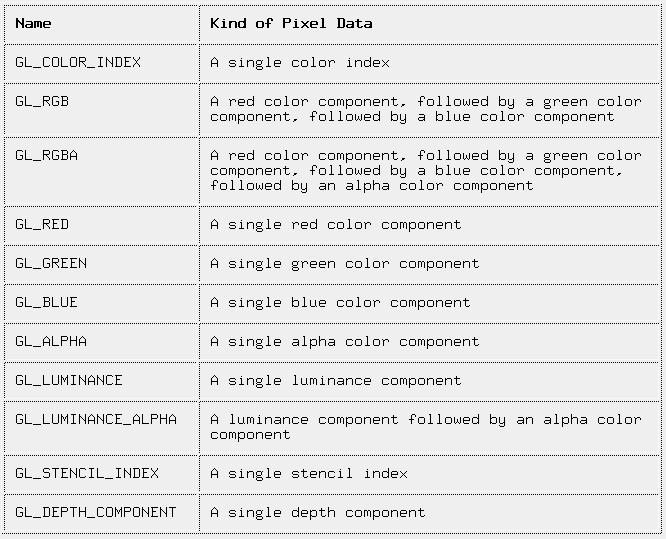Image resolution: width=666 pixels, height=539 pixels.
Task: Click the GL_GREEN table entry
Action: pyautogui.click(x=51, y=263)
